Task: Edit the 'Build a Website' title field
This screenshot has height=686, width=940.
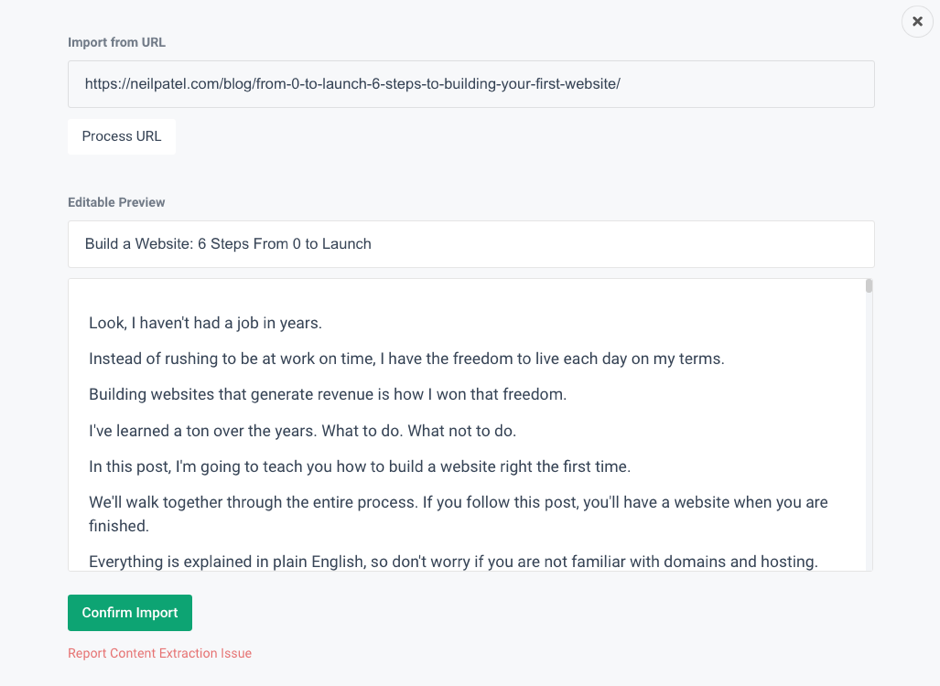Action: 471,244
